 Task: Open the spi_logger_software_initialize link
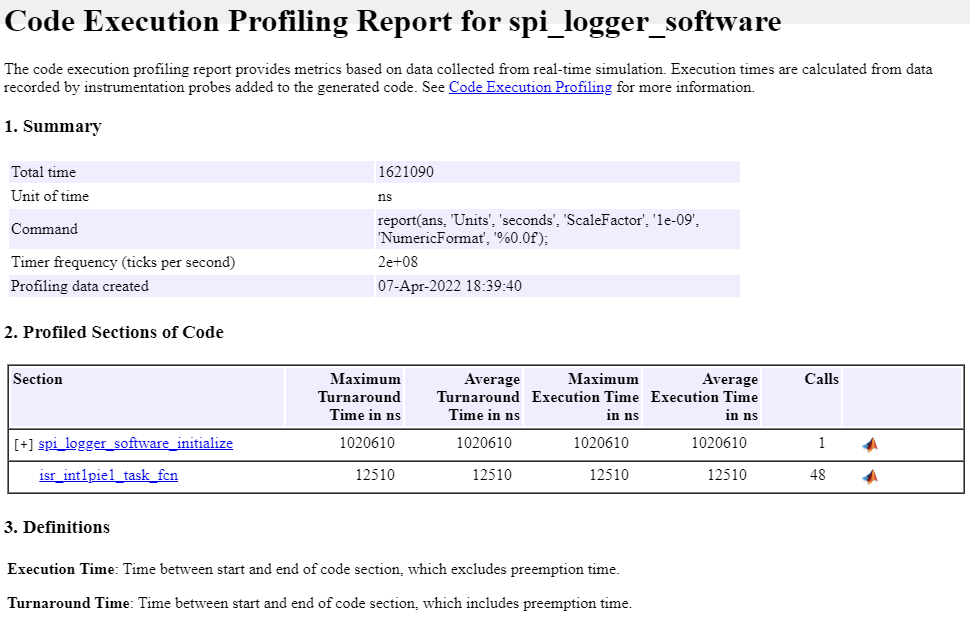point(135,444)
